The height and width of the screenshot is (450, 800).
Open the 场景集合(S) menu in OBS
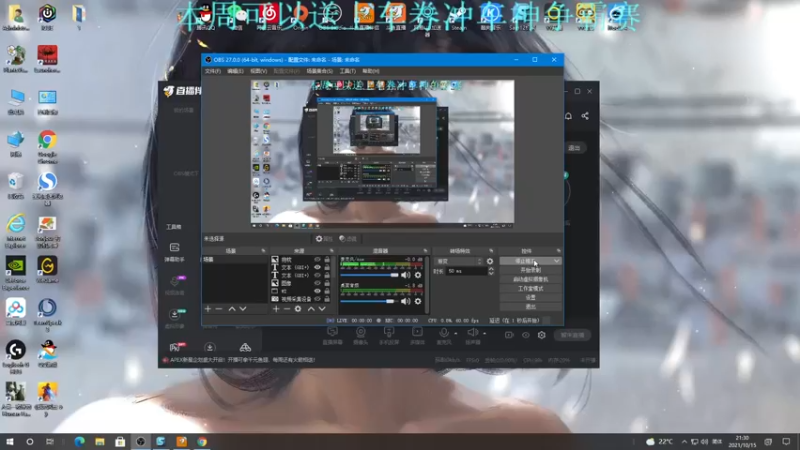(x=320, y=71)
